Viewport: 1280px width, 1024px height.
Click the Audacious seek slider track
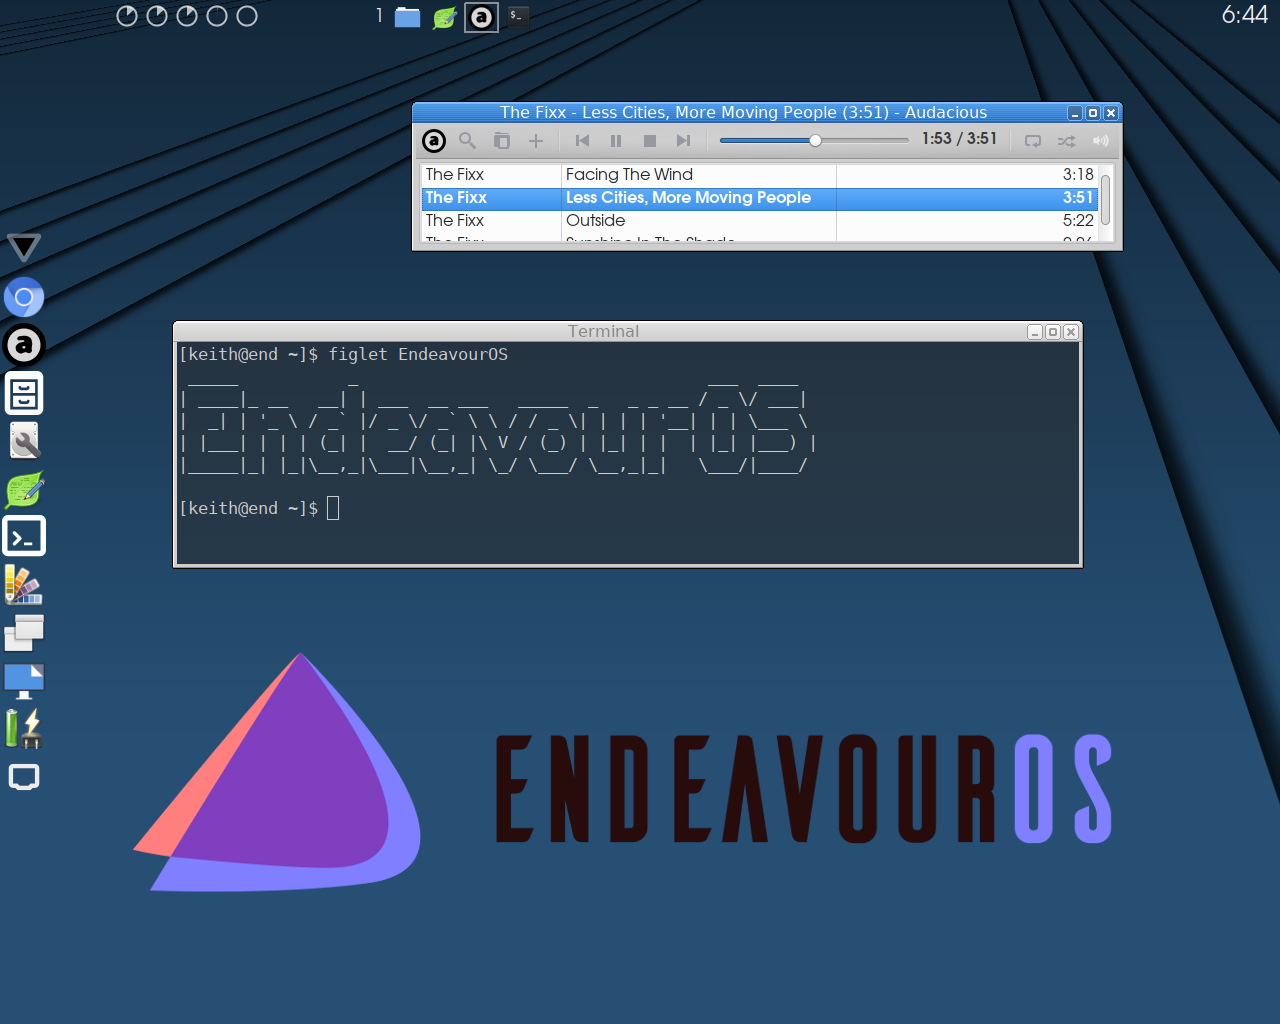point(814,140)
